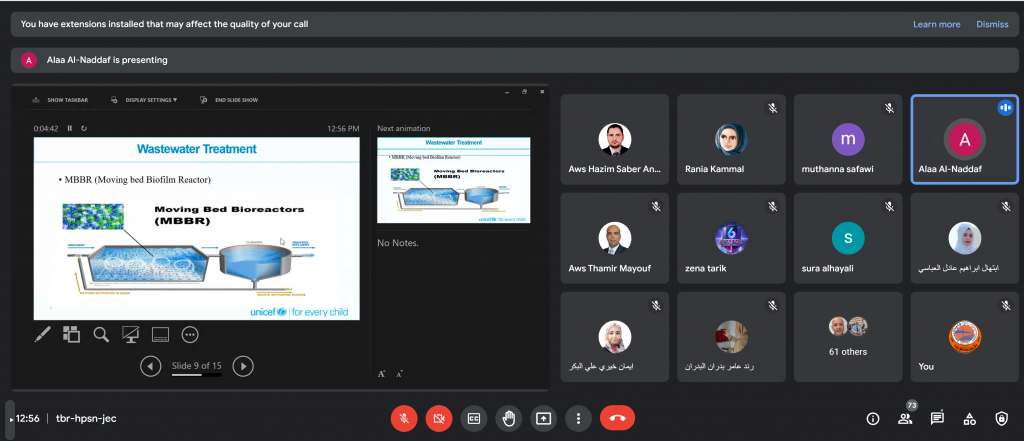
Task: Click the slide progress bar under Slide 9 of 15
Action: (196, 375)
